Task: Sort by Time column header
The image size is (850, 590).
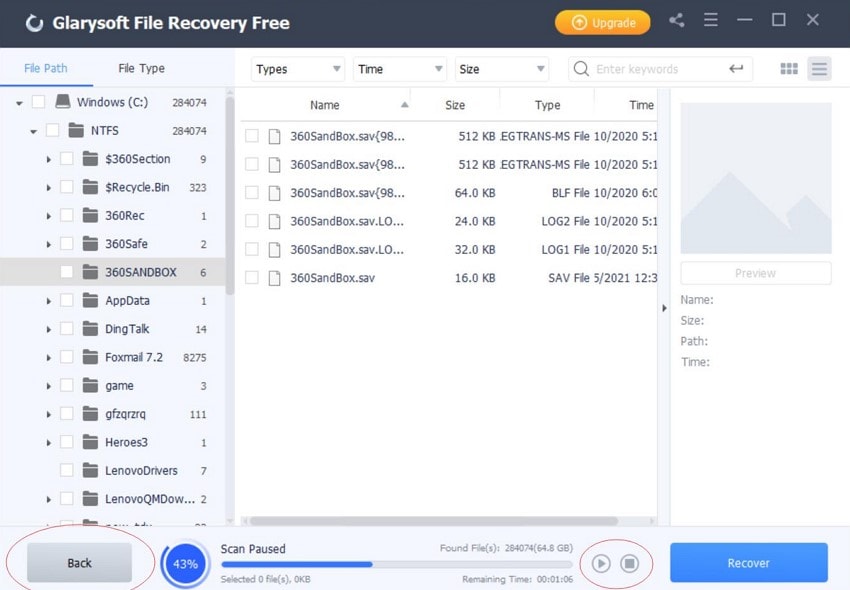Action: click(641, 105)
